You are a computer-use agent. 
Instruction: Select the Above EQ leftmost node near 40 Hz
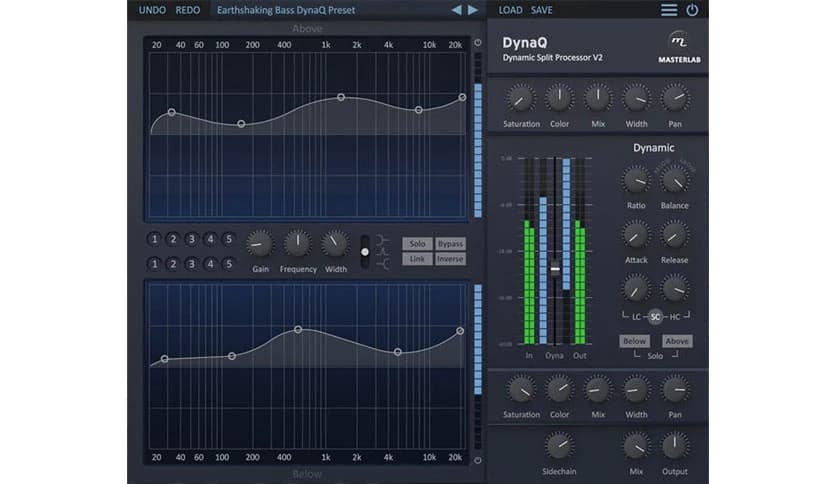point(171,112)
